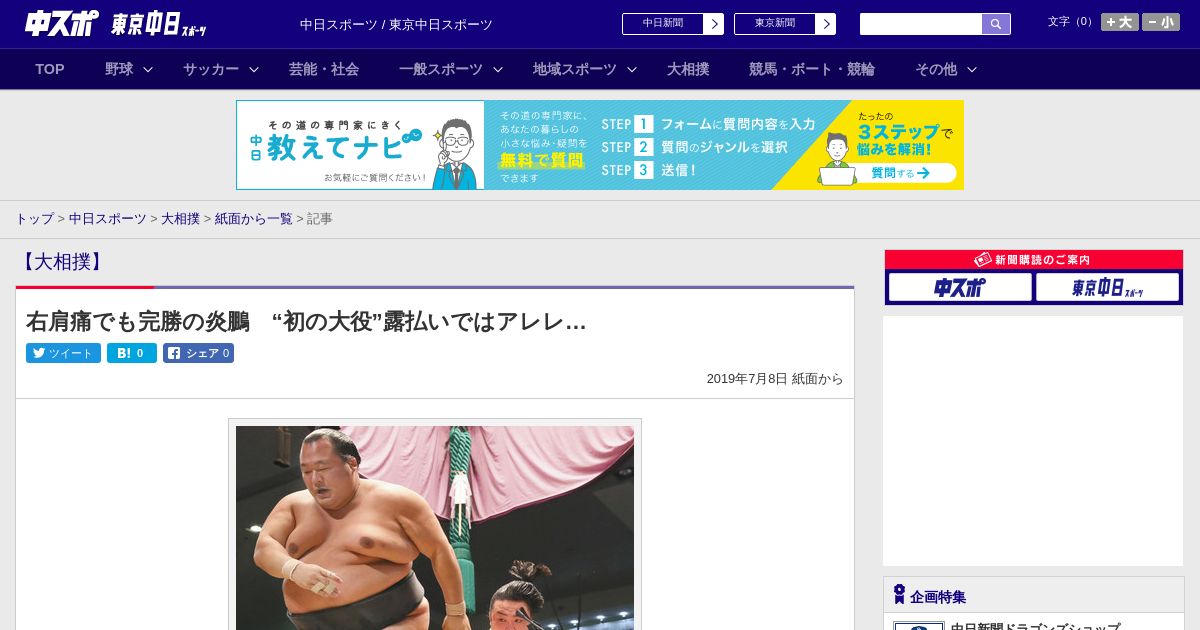Click the 【大相撲】 category heading
This screenshot has width=1200, height=630.
pyautogui.click(x=62, y=262)
